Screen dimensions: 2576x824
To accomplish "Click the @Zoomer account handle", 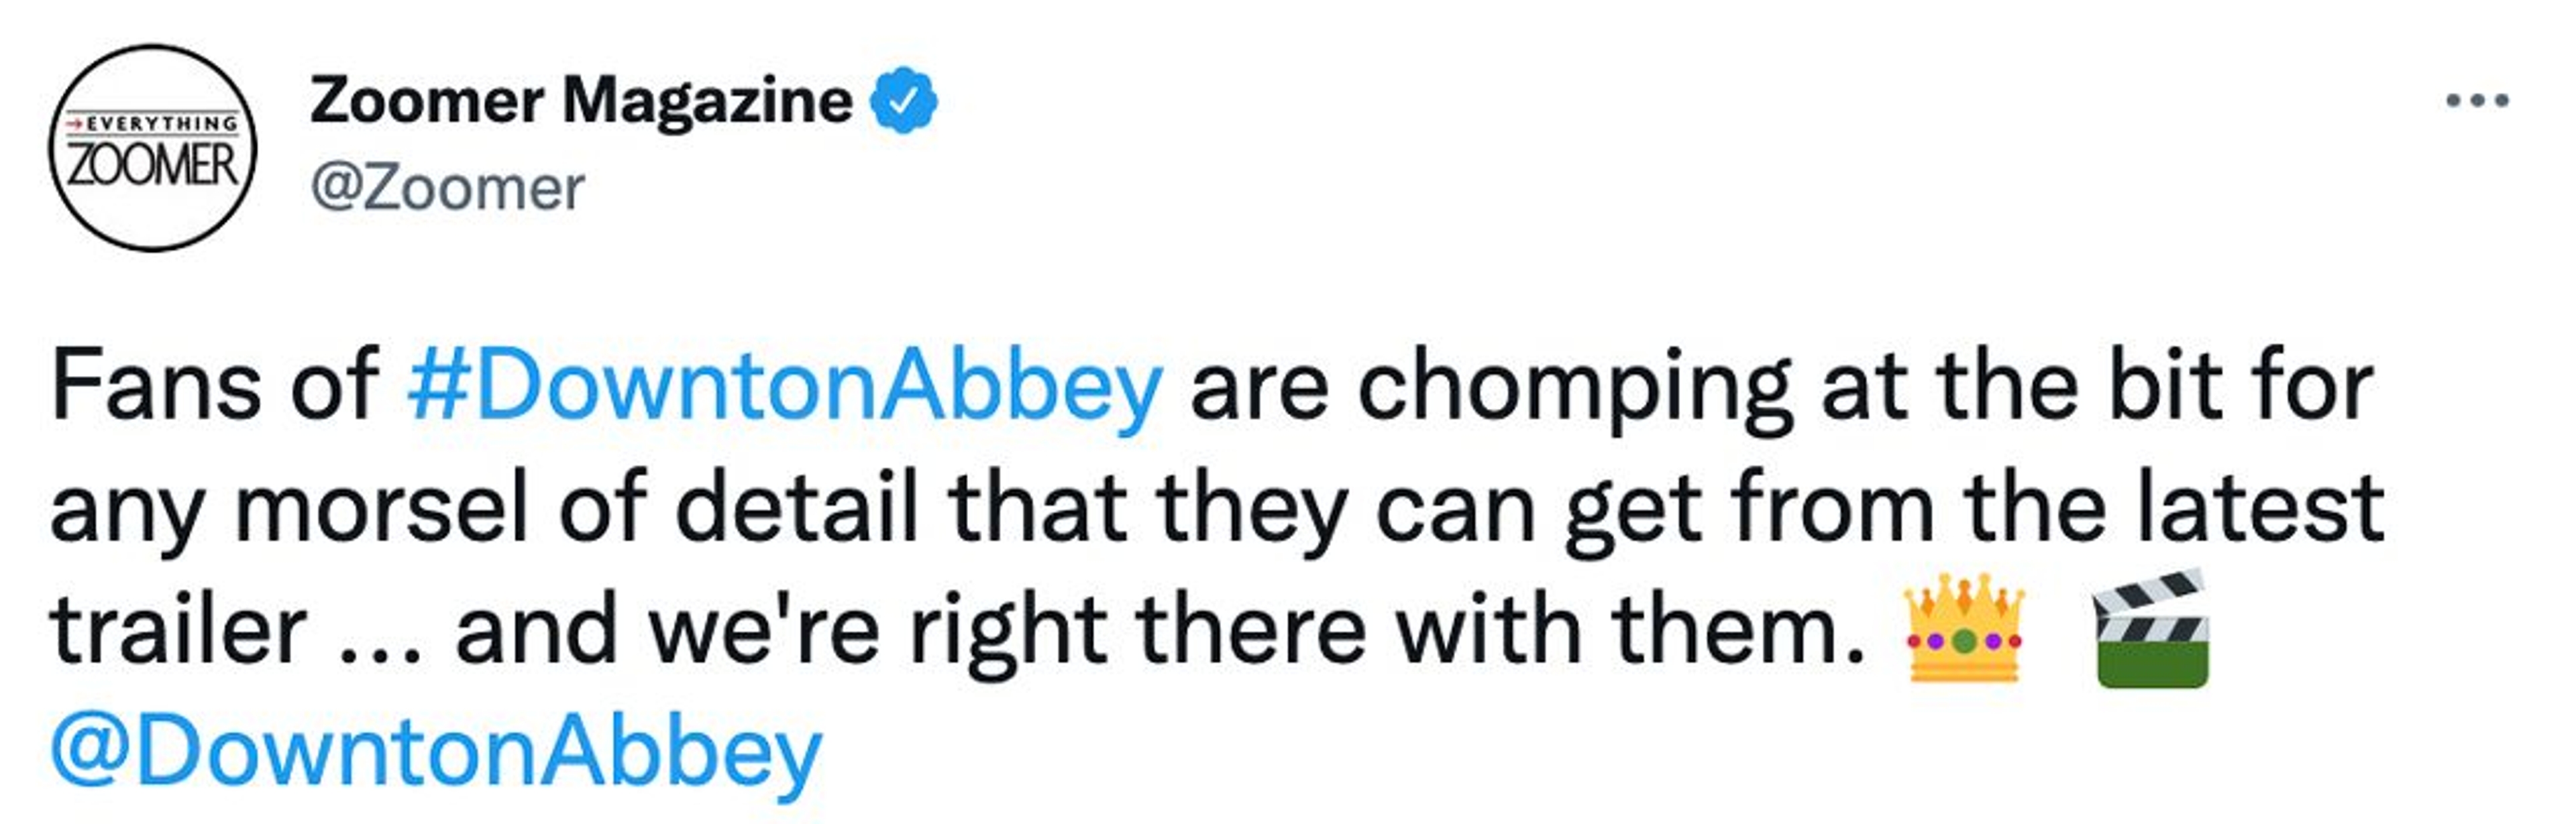I will tap(447, 188).
